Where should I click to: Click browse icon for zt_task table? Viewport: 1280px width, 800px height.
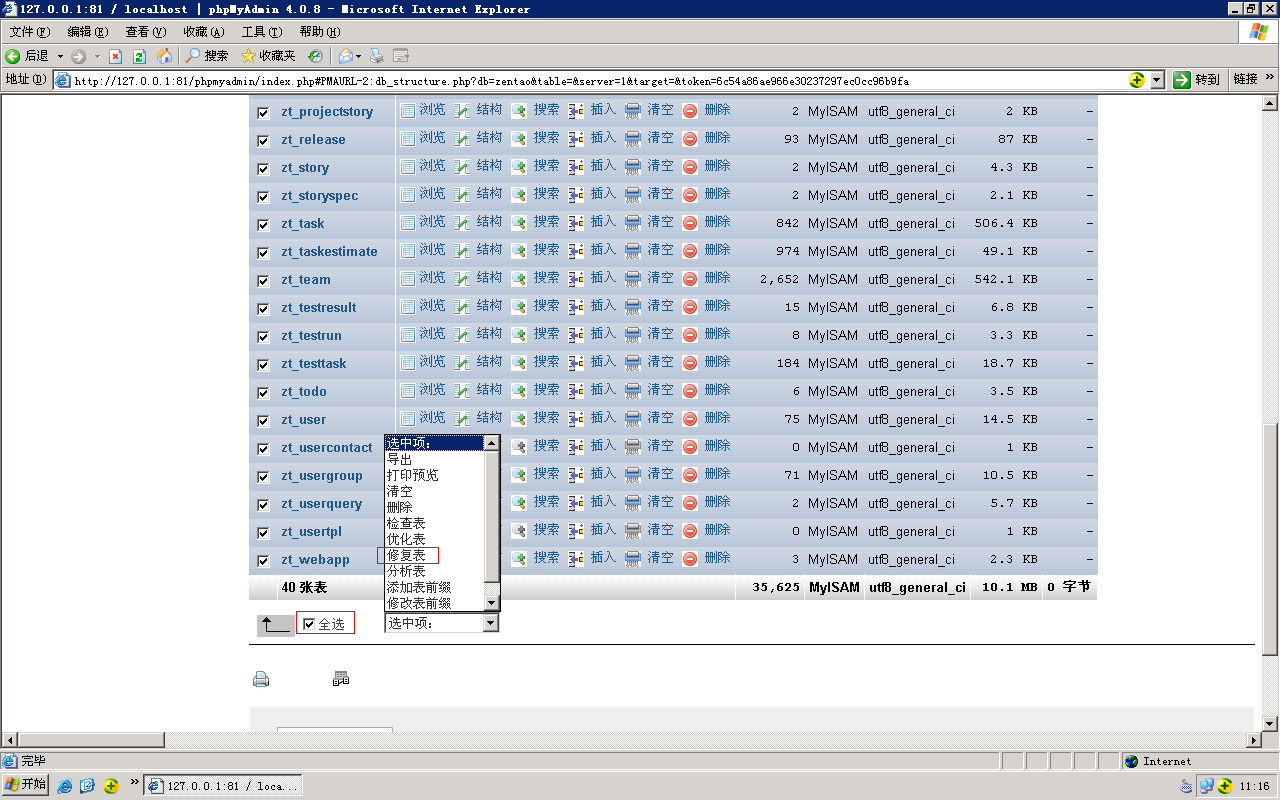pos(408,222)
